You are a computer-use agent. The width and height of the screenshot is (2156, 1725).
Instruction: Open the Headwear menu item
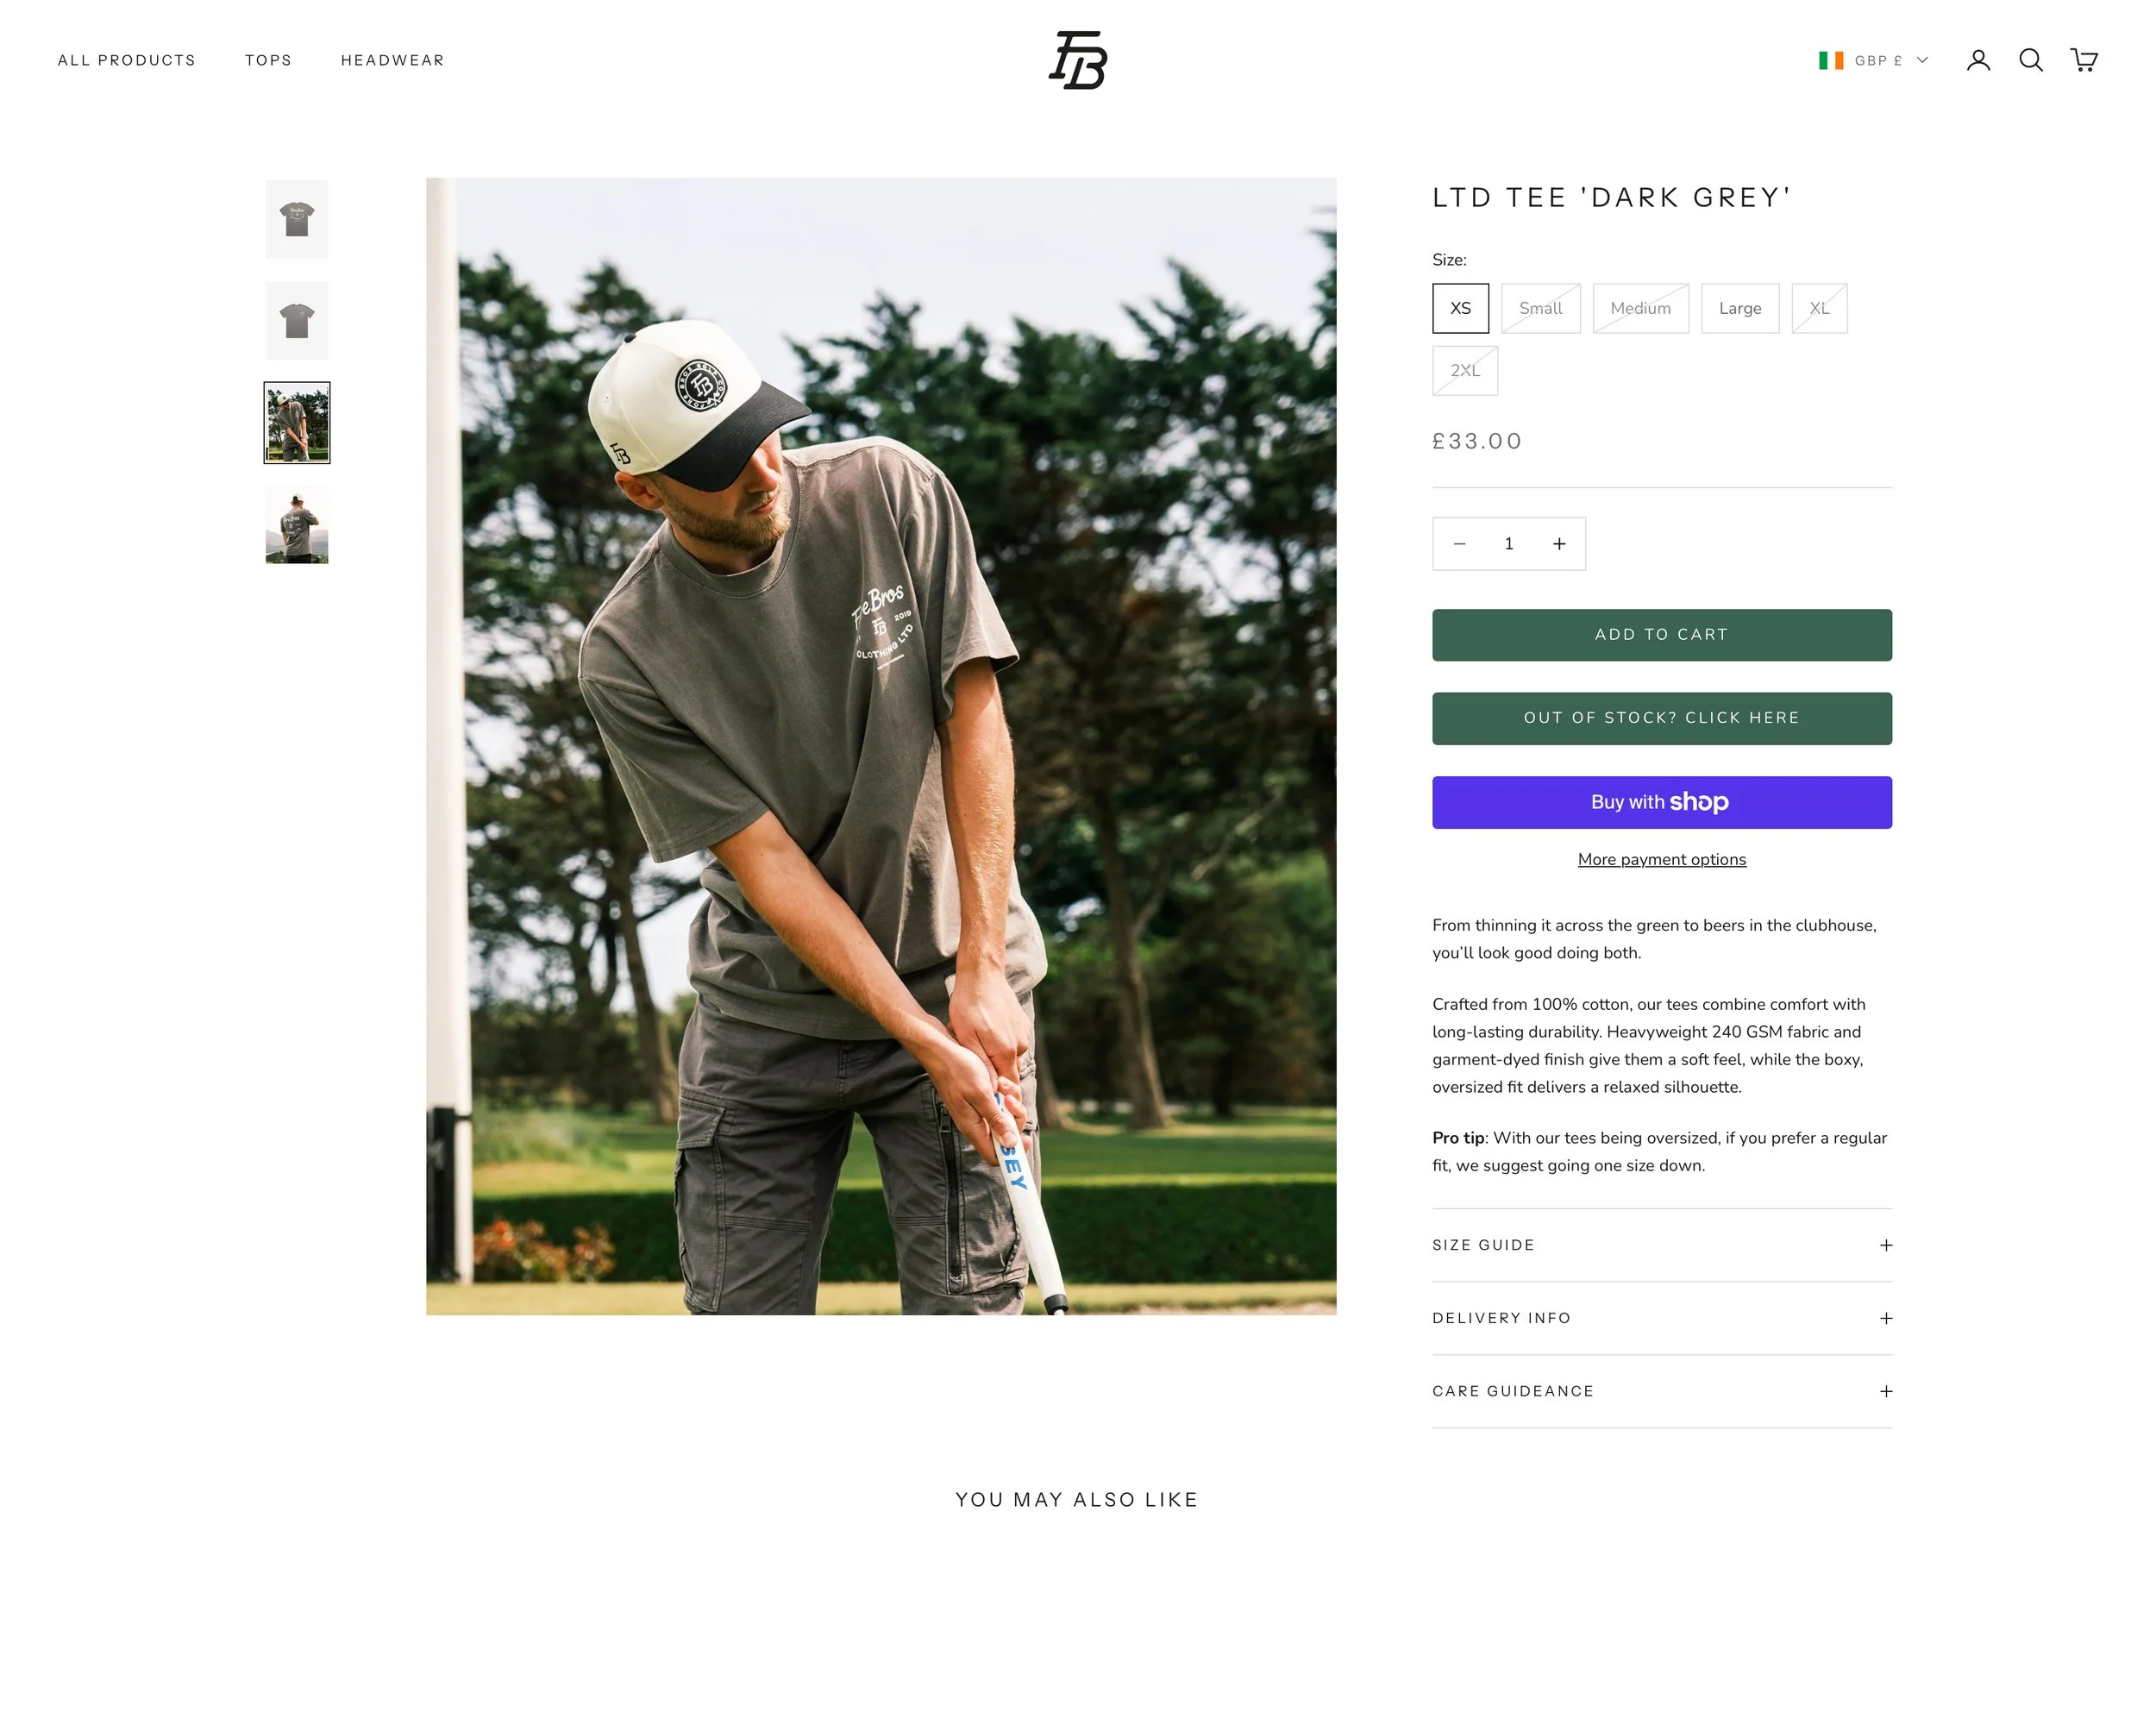coord(392,60)
